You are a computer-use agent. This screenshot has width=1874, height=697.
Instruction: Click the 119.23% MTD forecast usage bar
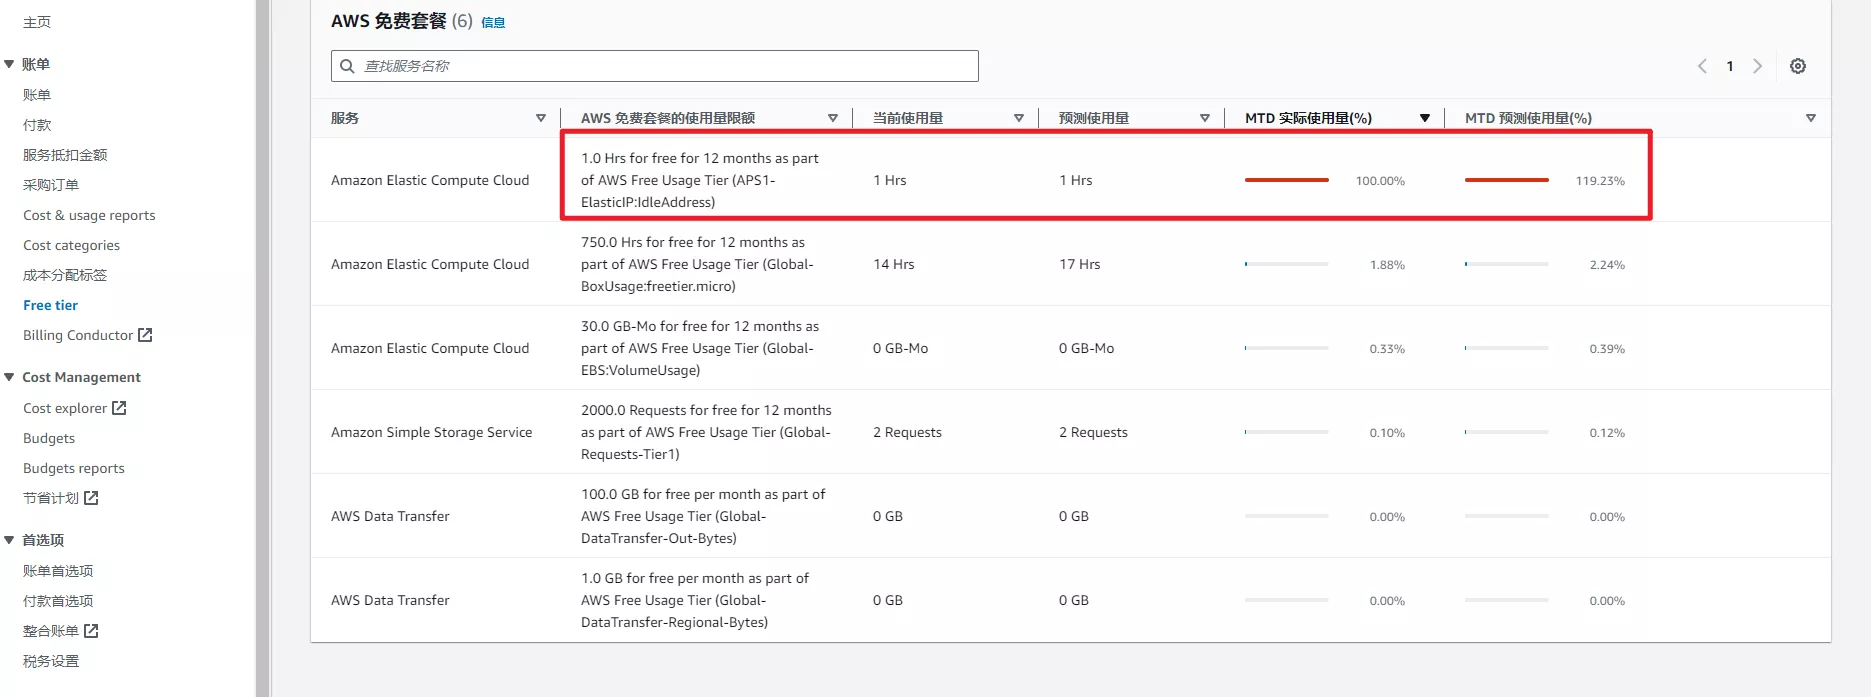1507,180
